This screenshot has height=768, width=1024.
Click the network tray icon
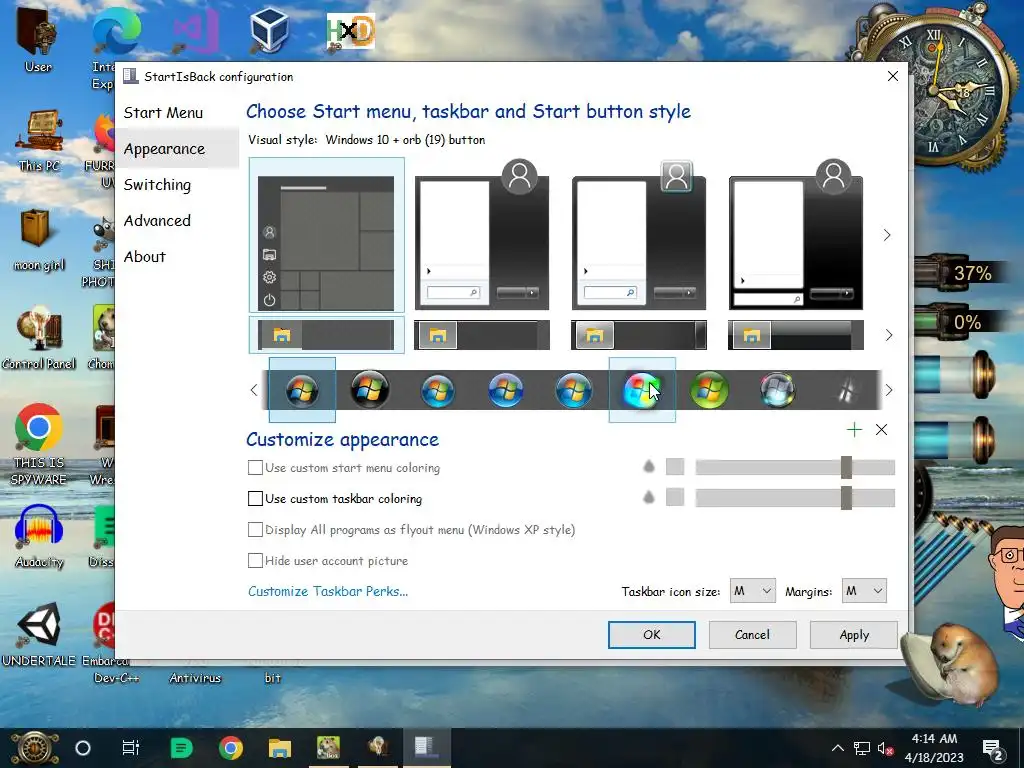pos(862,748)
